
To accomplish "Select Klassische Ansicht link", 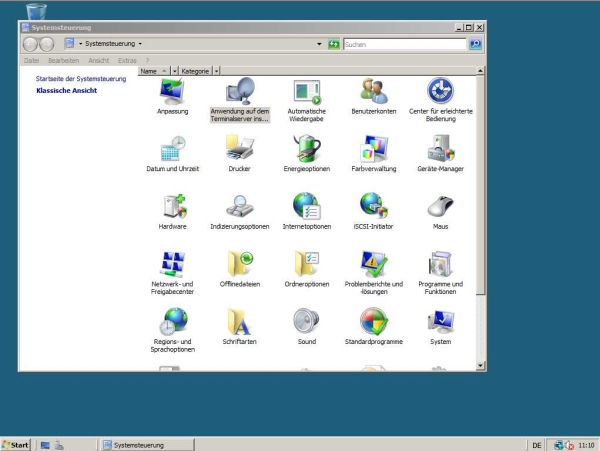I will tap(67, 91).
